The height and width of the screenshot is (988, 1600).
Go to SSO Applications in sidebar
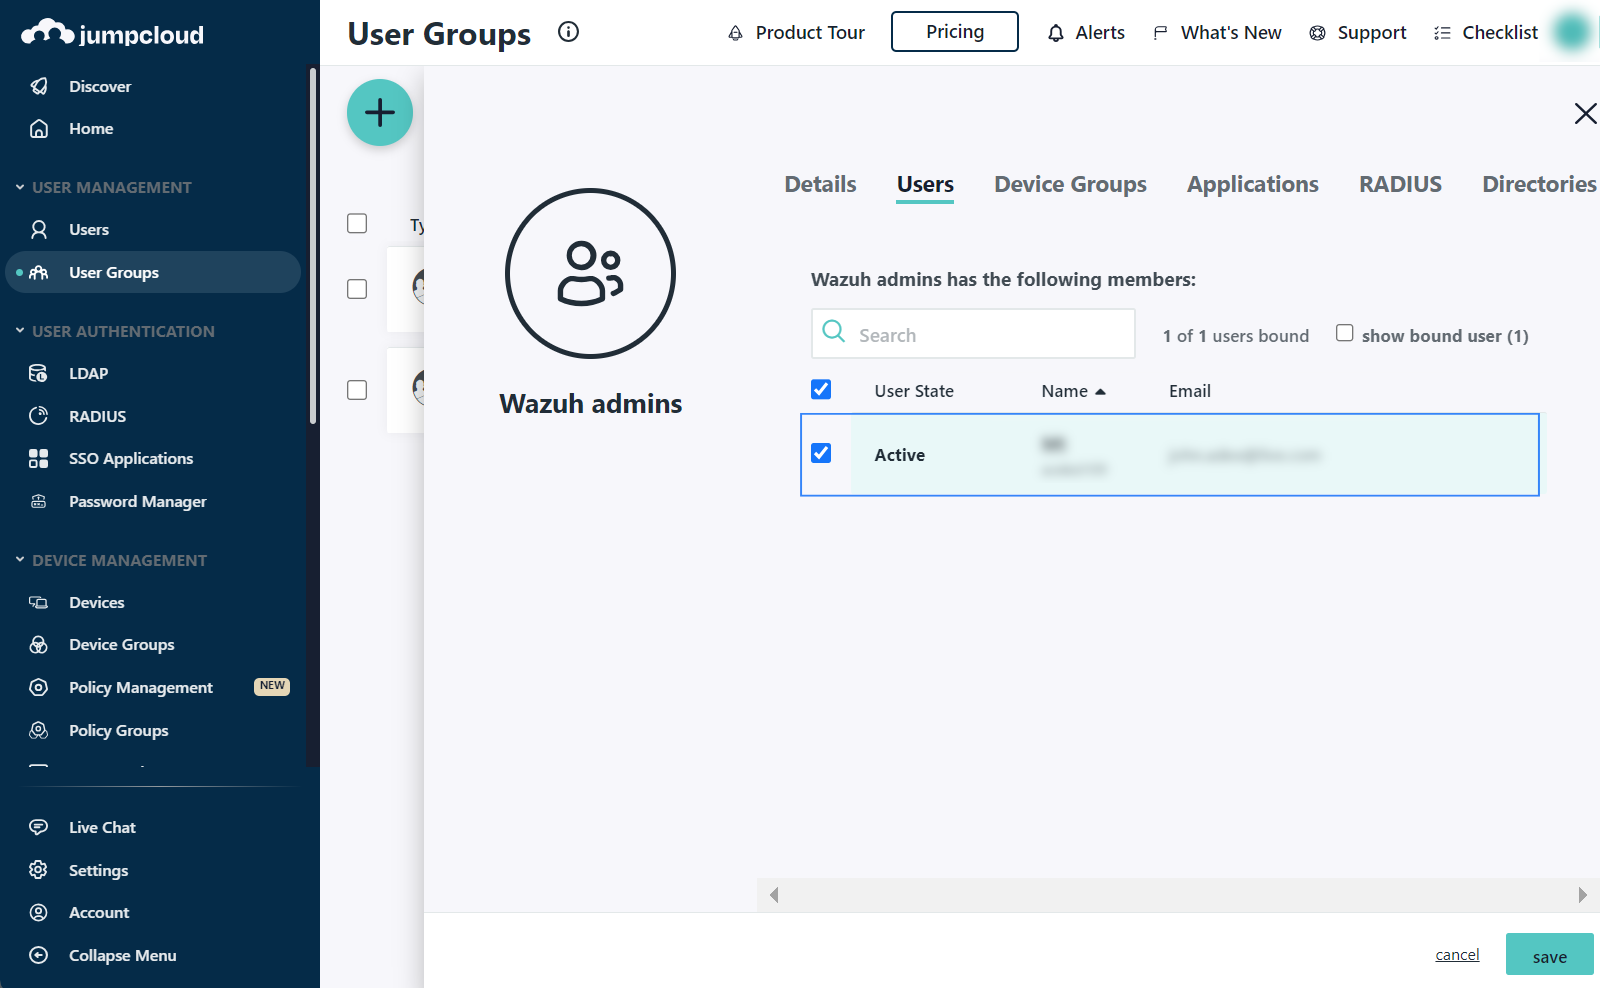click(130, 459)
